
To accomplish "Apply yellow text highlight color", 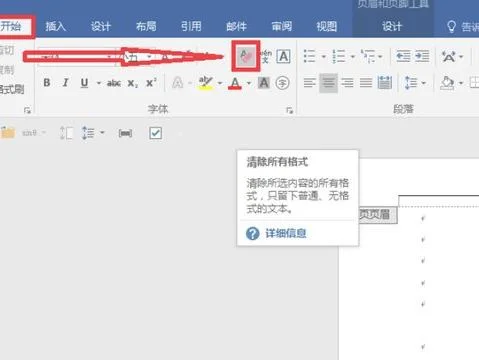I will tap(206, 83).
